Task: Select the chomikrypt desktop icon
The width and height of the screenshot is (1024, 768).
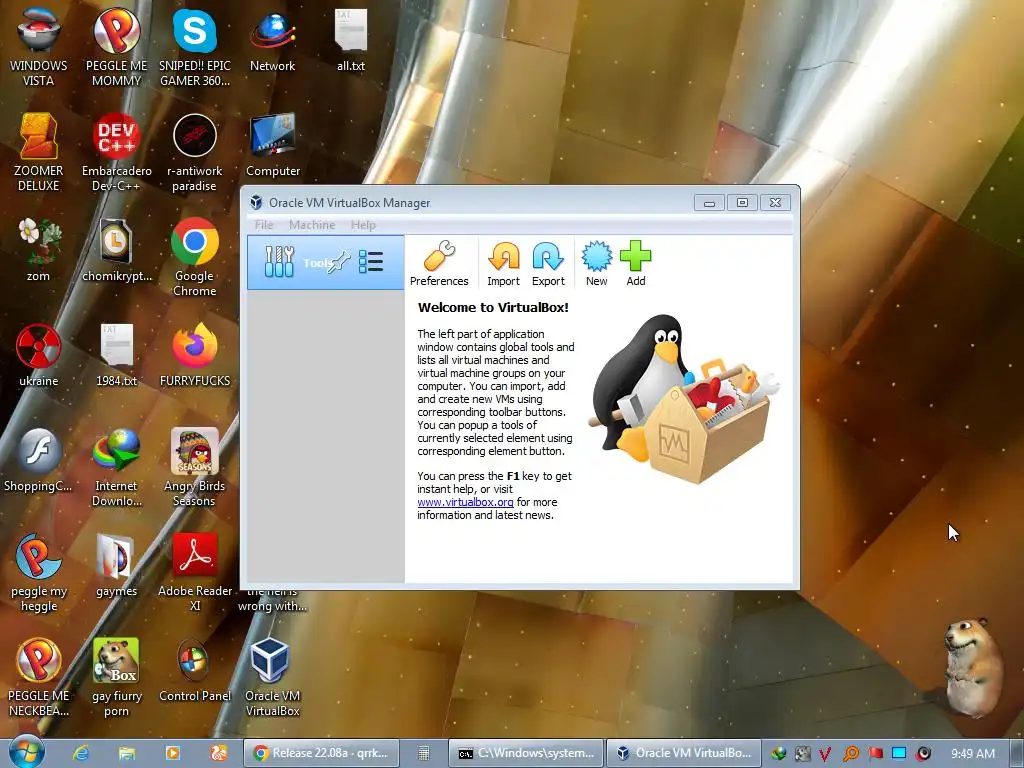Action: [116, 250]
